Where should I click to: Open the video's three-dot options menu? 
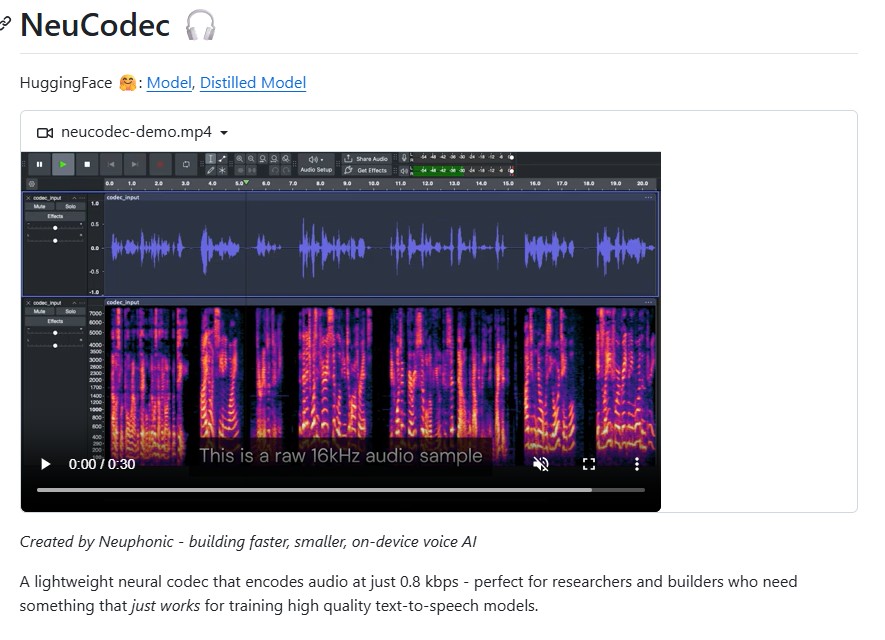[x=637, y=464]
